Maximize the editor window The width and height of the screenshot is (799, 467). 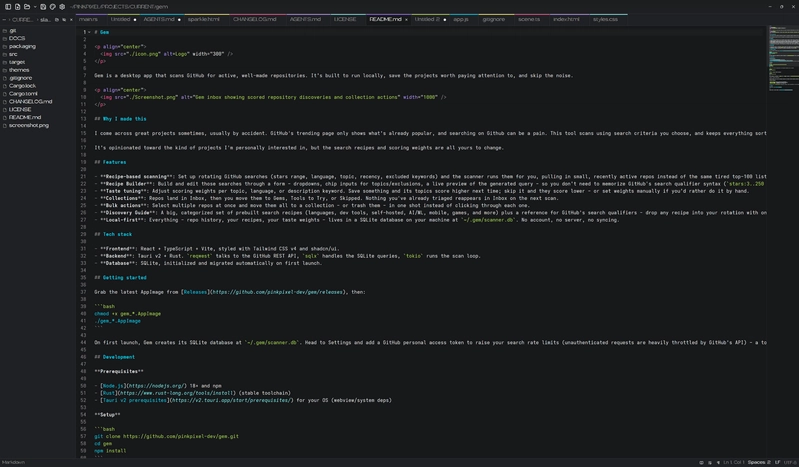pos(781,7)
